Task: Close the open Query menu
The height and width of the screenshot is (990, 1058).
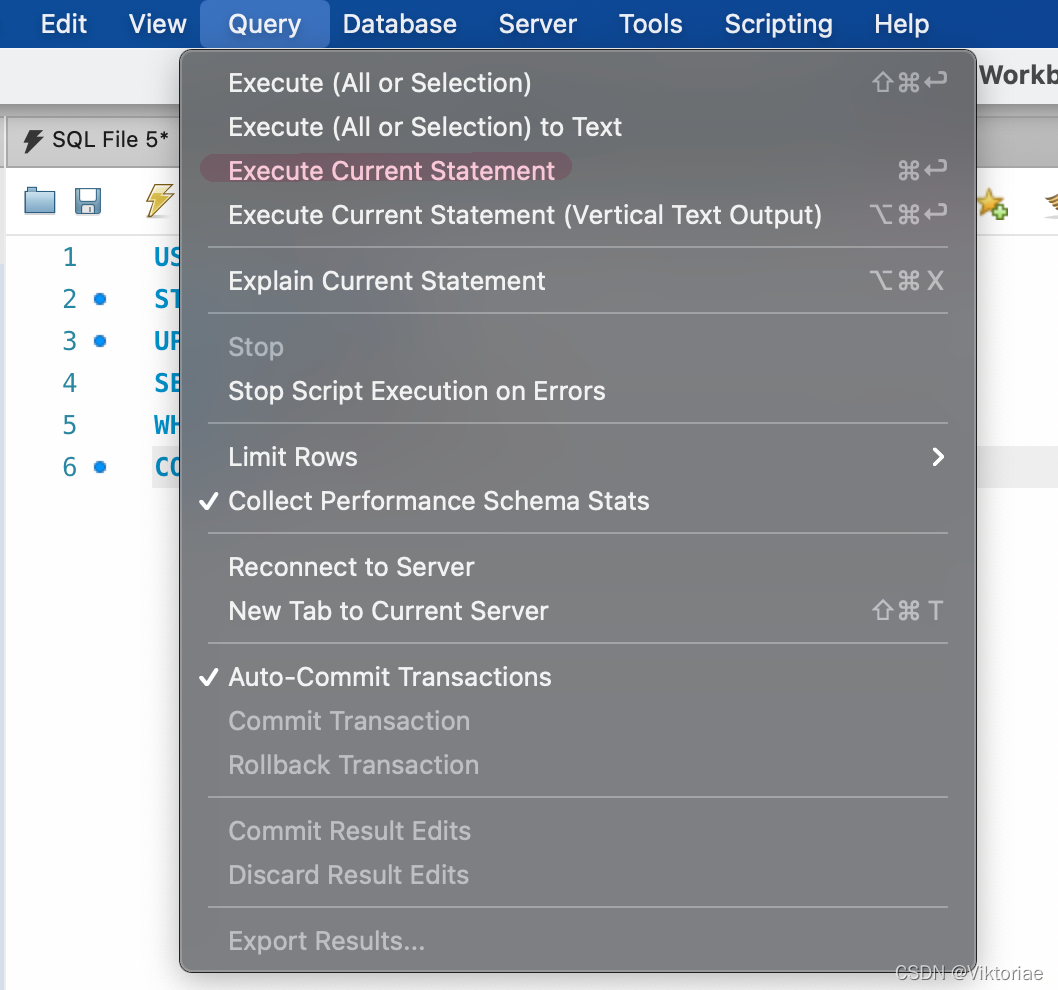Action: [264, 24]
